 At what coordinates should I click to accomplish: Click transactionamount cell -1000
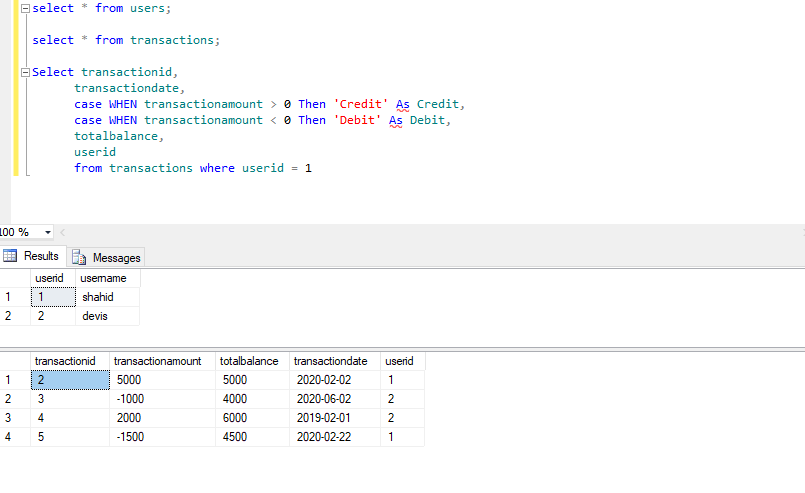point(163,399)
